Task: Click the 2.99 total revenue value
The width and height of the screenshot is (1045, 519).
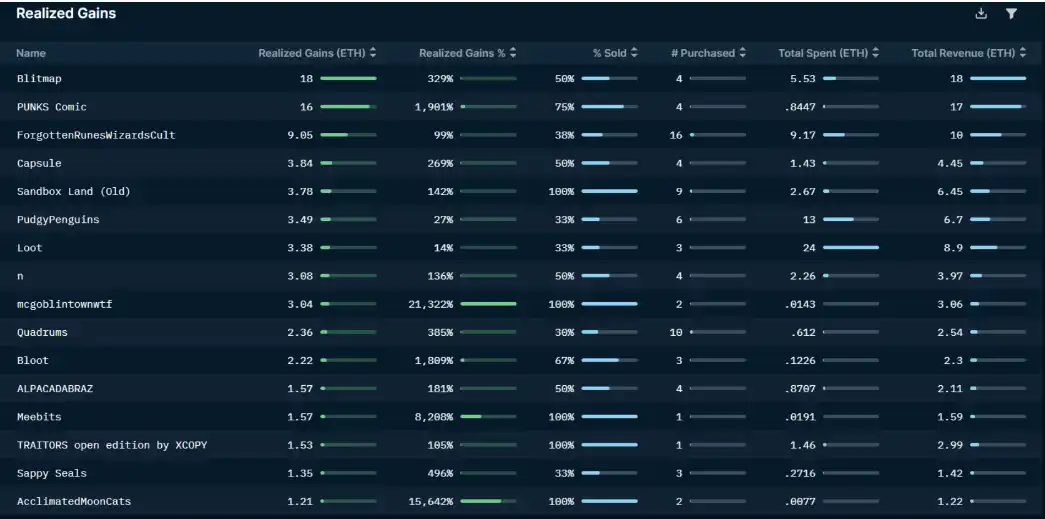Action: point(950,445)
